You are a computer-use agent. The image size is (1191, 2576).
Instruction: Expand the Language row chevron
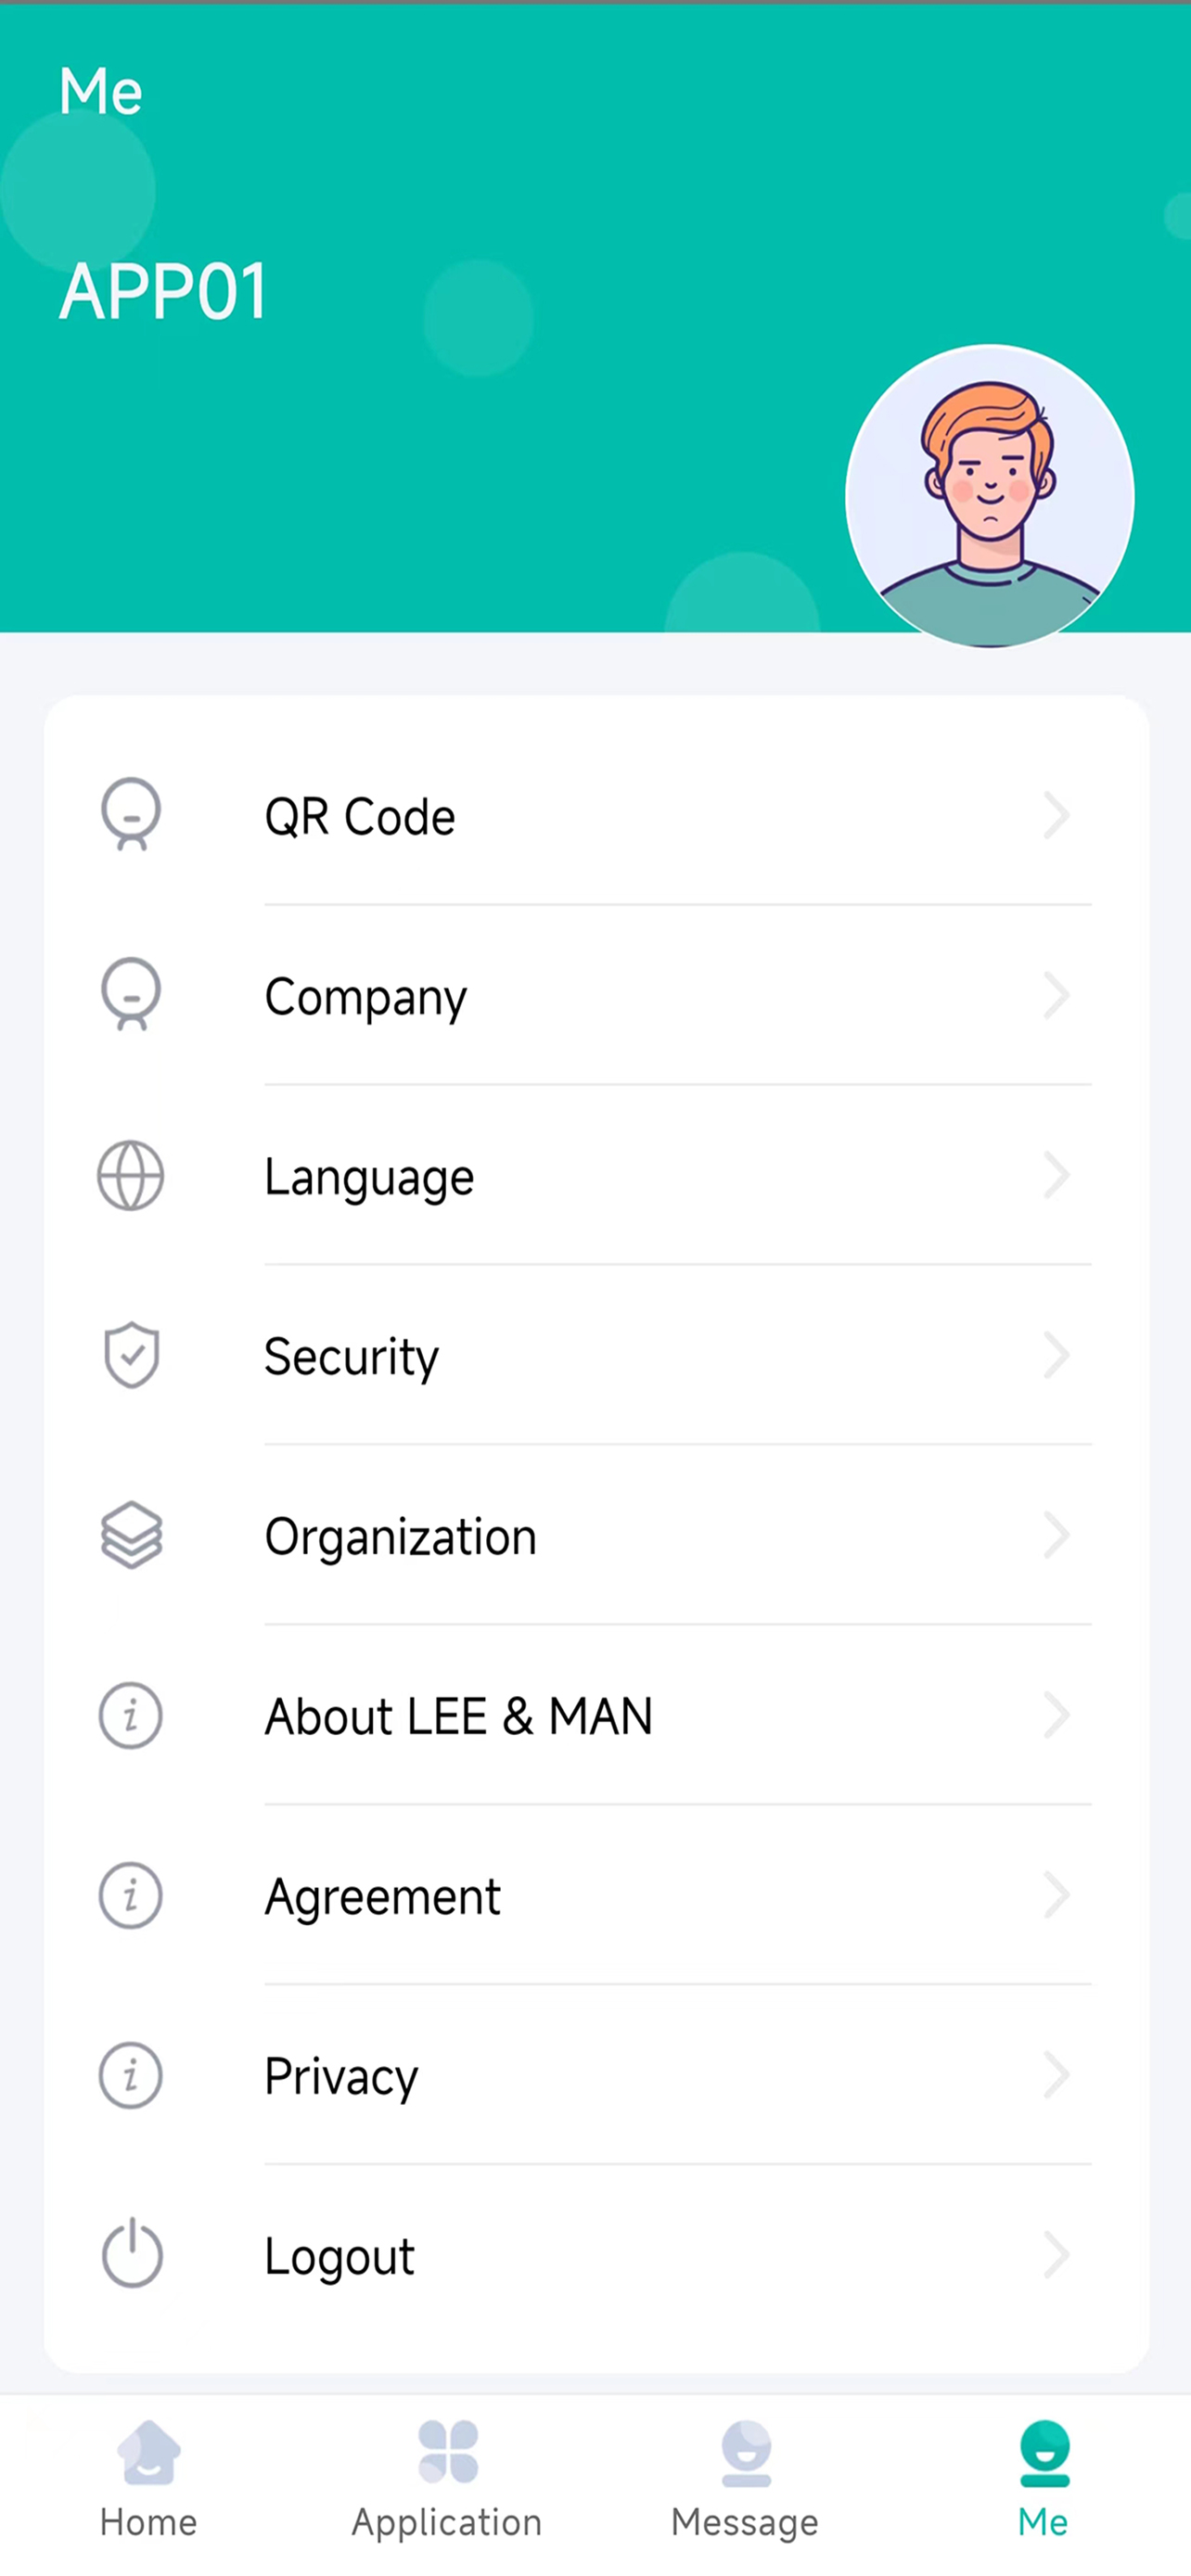(x=1056, y=1175)
